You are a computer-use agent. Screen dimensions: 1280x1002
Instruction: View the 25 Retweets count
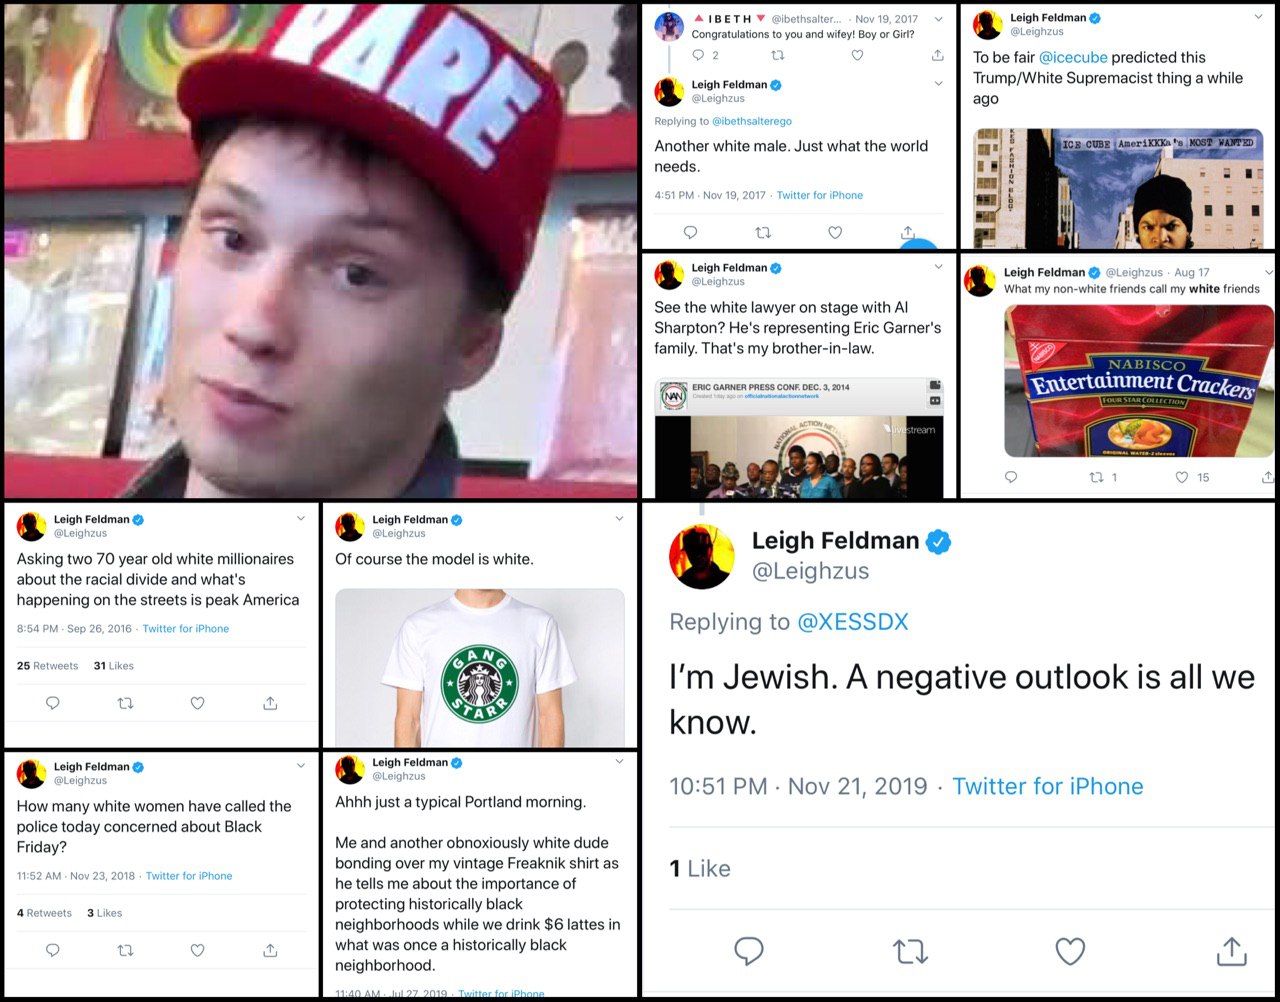pos(47,666)
